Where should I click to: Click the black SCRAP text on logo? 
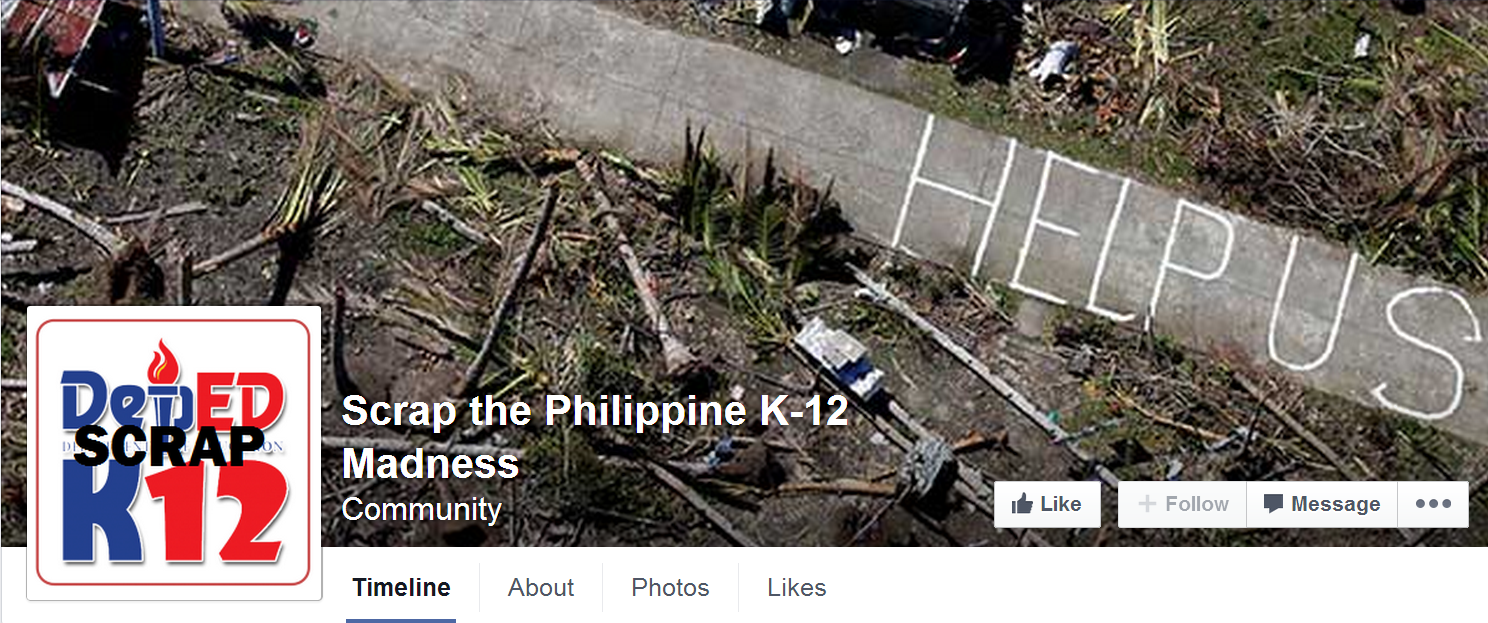tap(170, 446)
